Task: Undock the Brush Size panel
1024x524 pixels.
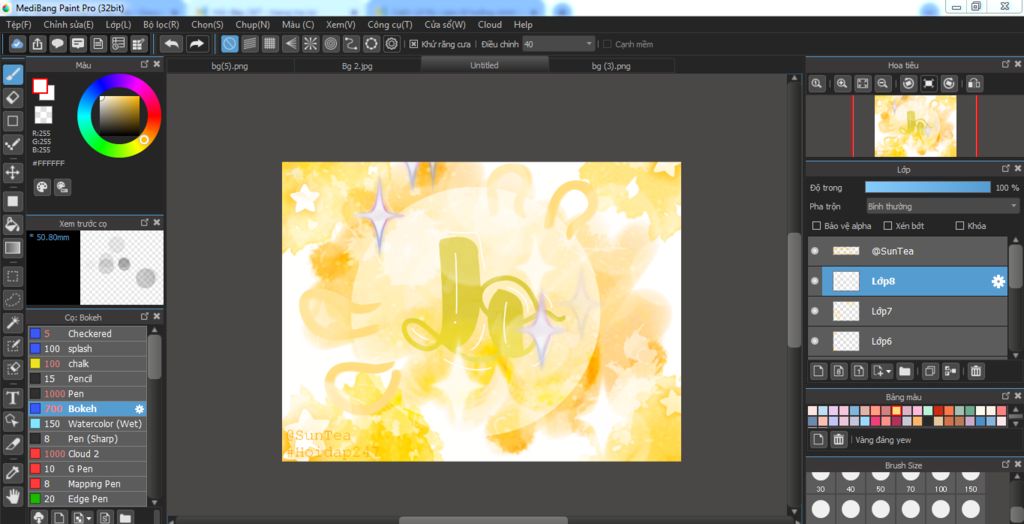Action: [1005, 465]
